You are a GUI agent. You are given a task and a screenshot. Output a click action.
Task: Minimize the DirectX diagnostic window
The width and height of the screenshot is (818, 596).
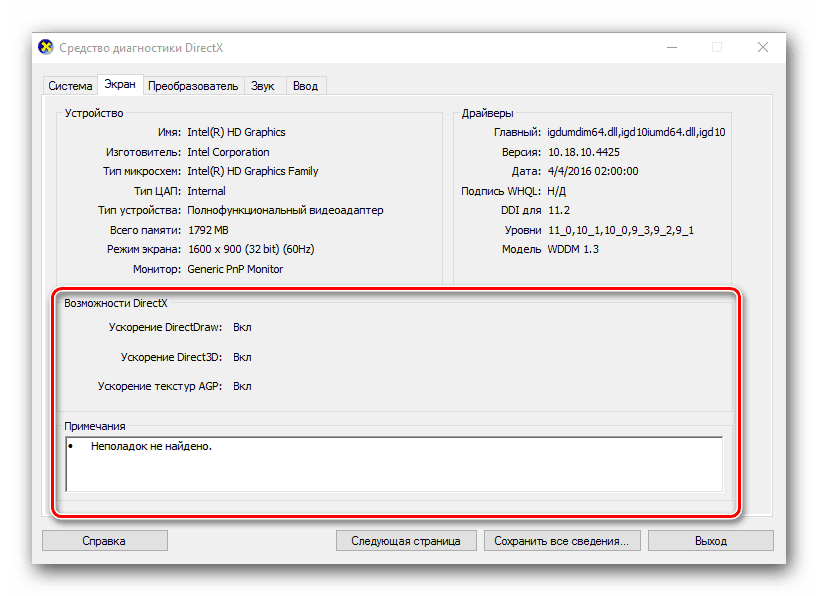point(672,47)
